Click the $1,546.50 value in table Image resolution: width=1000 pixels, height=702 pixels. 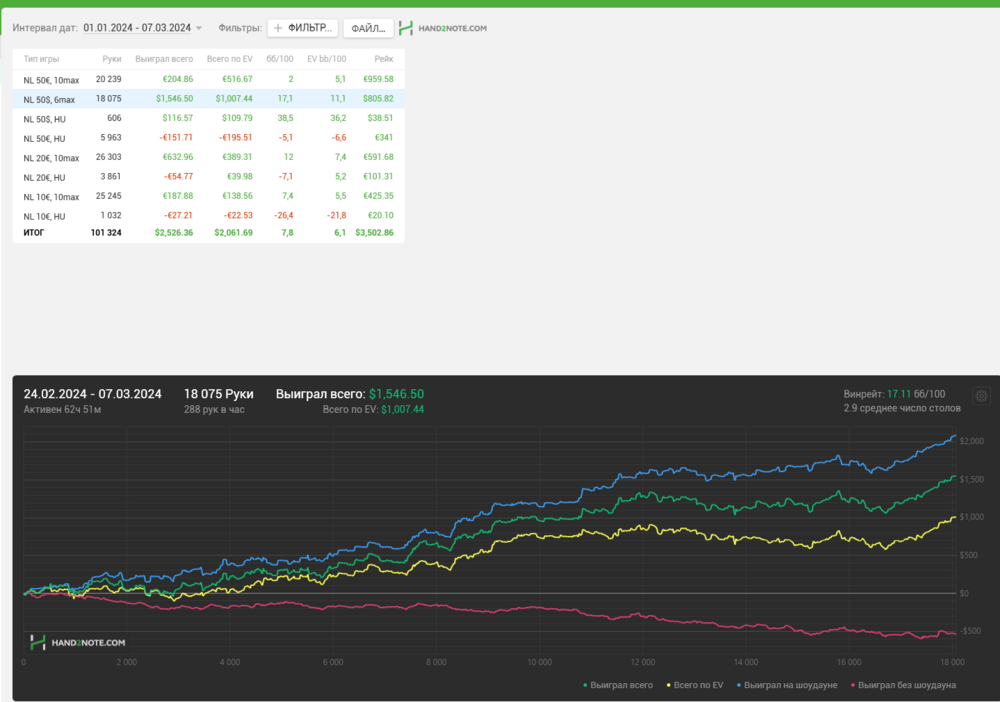pos(174,99)
